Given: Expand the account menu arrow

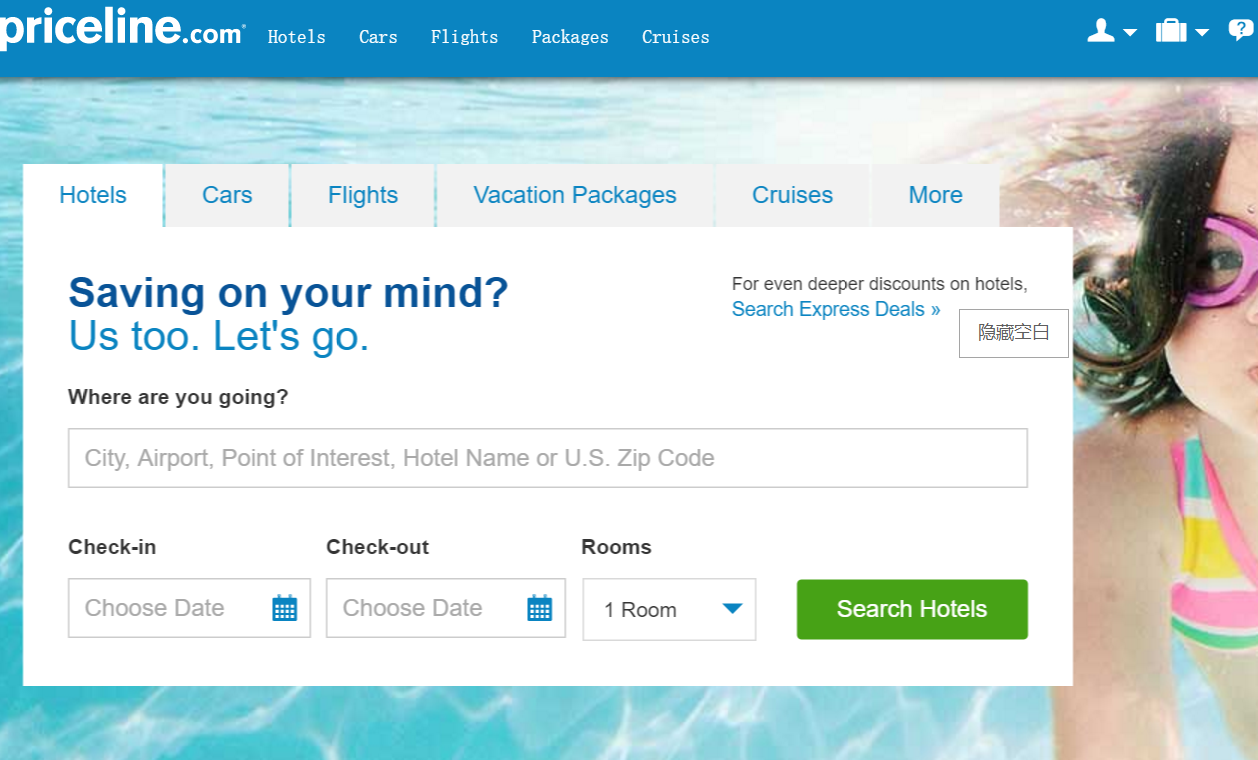Looking at the screenshot, I should (1130, 32).
